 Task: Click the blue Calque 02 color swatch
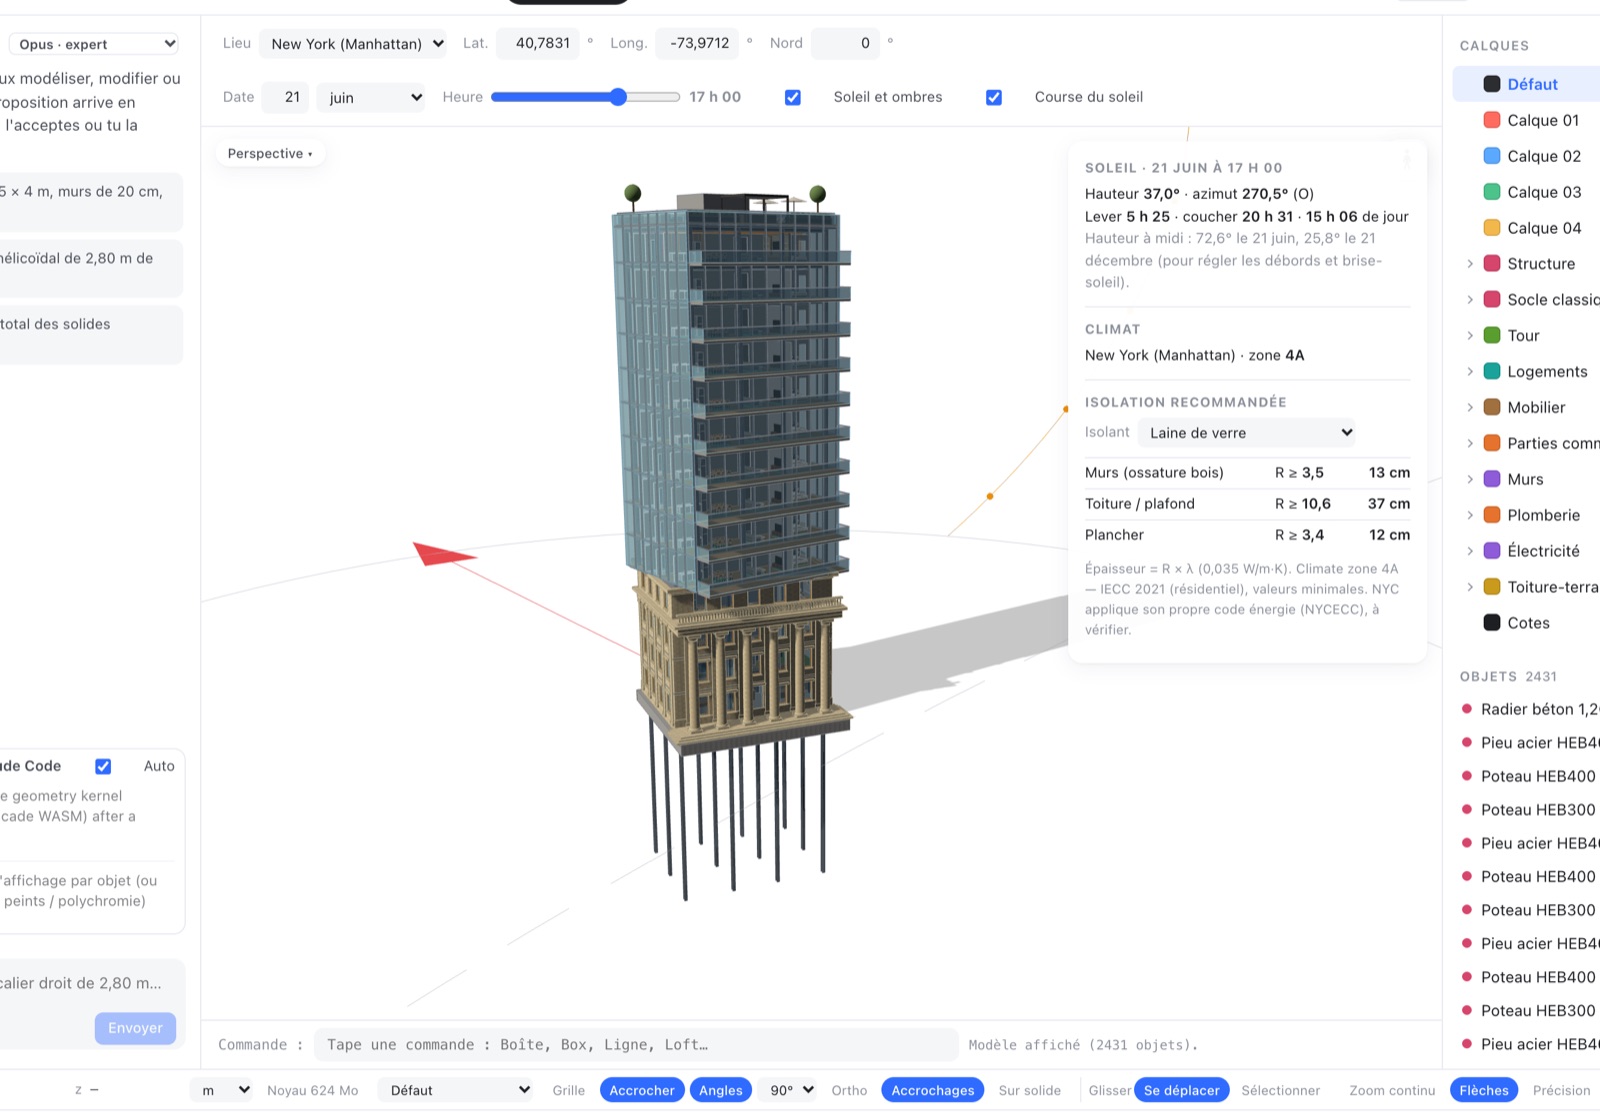[x=1492, y=156]
